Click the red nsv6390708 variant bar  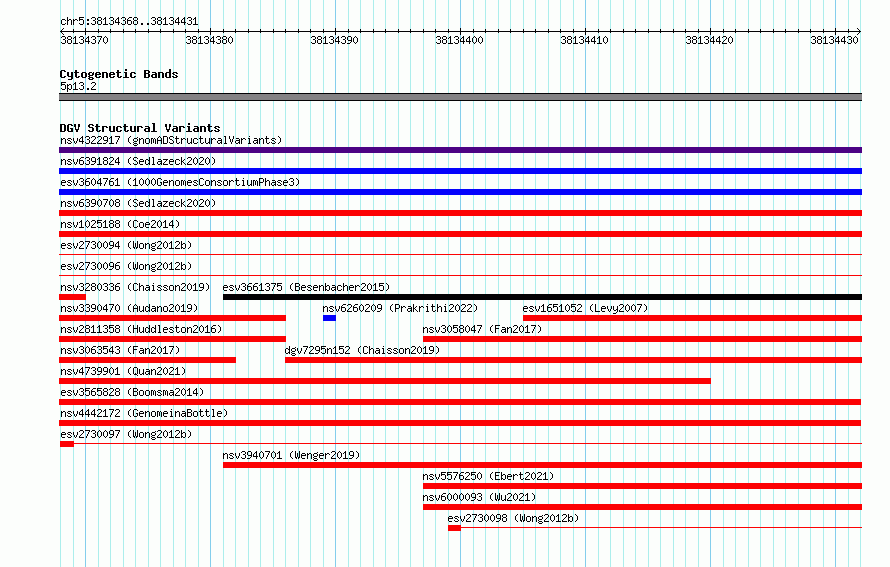[460, 213]
